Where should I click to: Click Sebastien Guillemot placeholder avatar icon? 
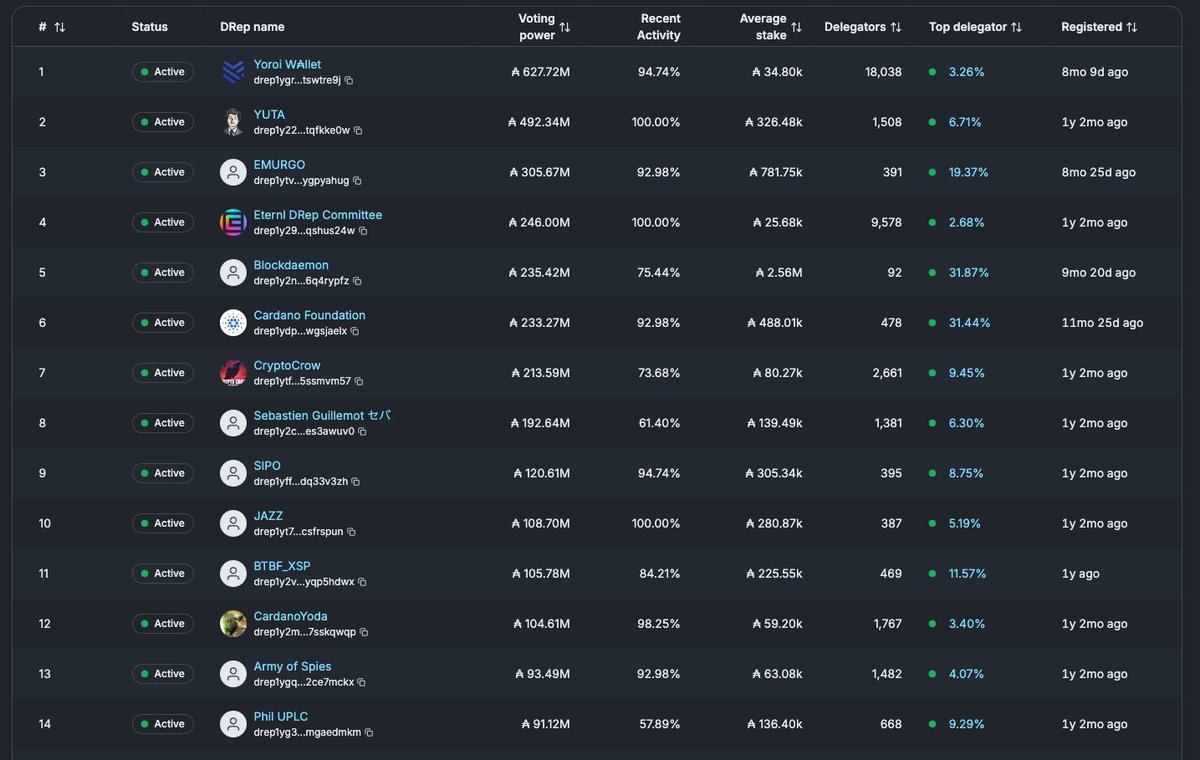pyautogui.click(x=233, y=423)
